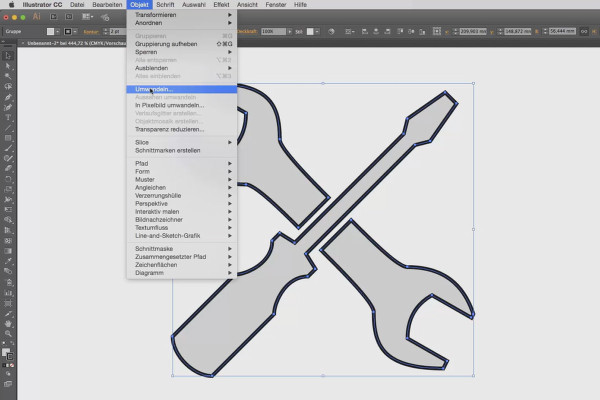
Task: Select the Shape Builder tool
Action: click(x=8, y=220)
